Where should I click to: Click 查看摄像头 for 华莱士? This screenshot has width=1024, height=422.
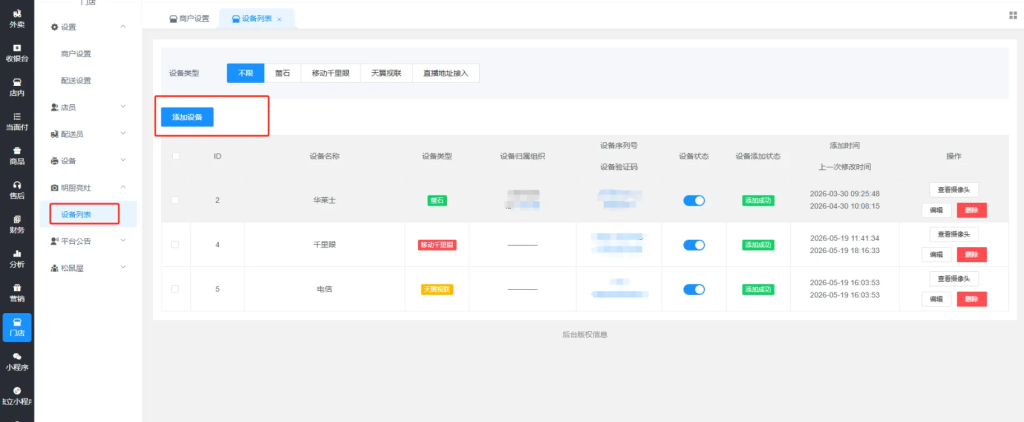pyautogui.click(x=953, y=189)
